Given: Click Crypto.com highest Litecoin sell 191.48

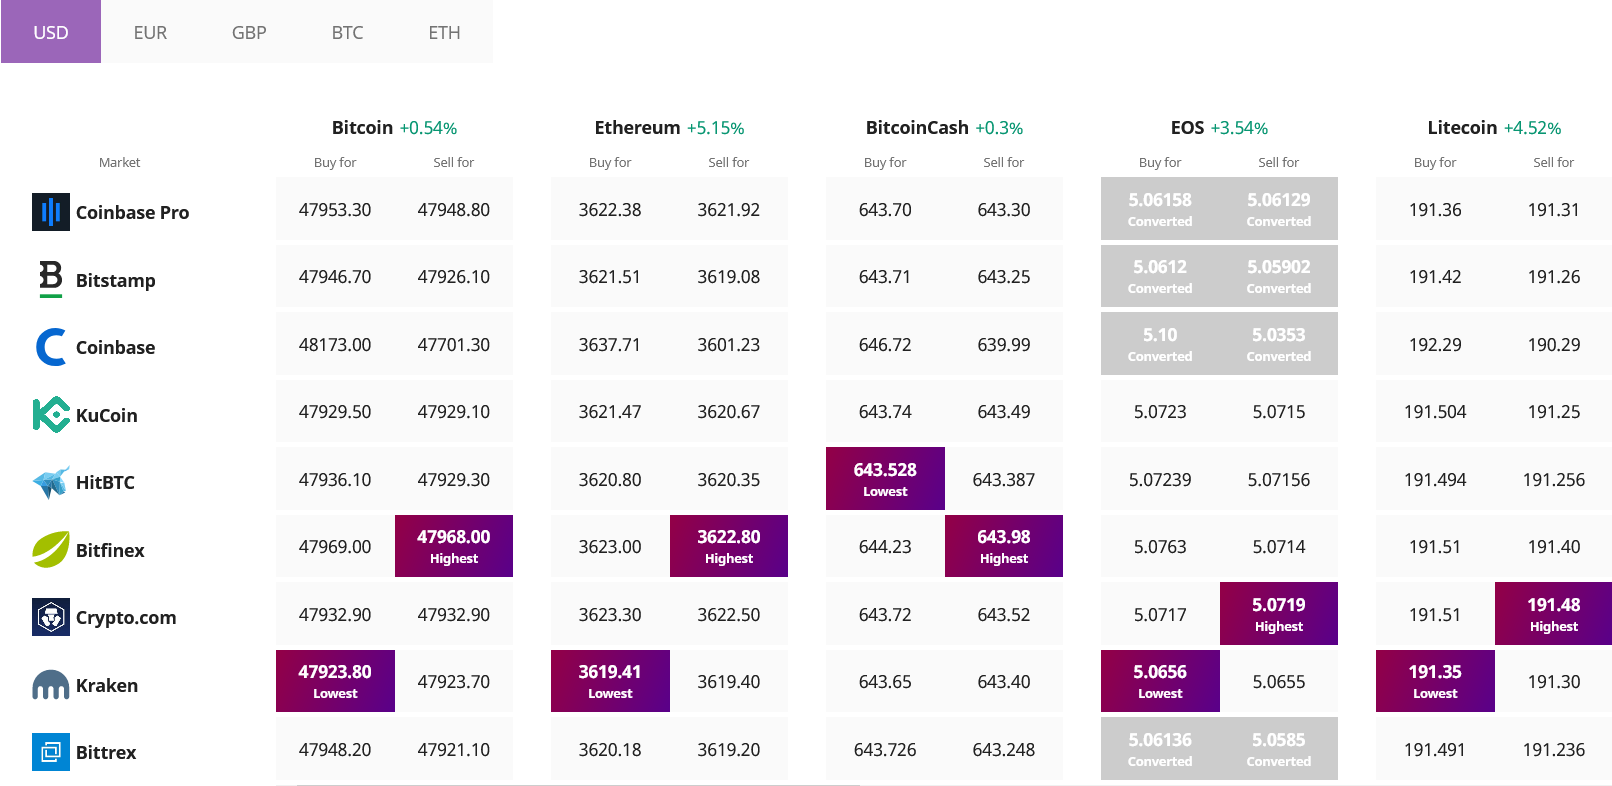Looking at the screenshot, I should coord(1553,613).
